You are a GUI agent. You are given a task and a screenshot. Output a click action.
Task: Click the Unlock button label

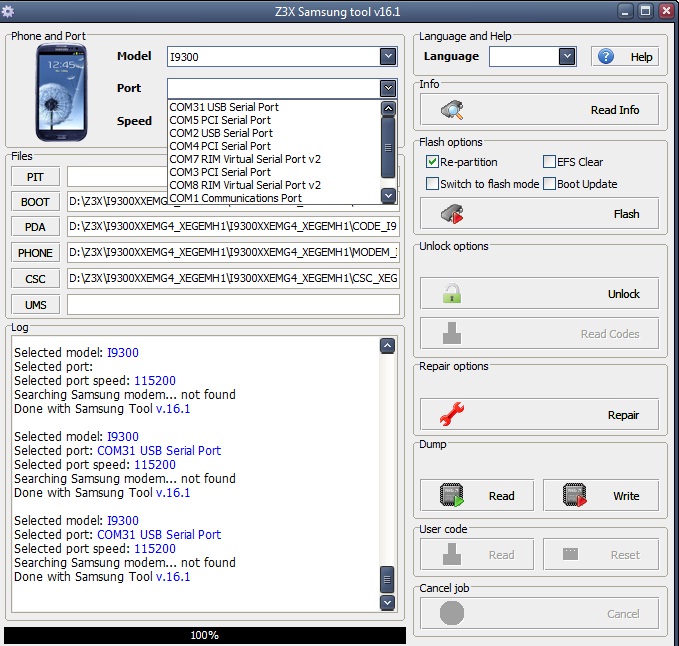coord(624,294)
